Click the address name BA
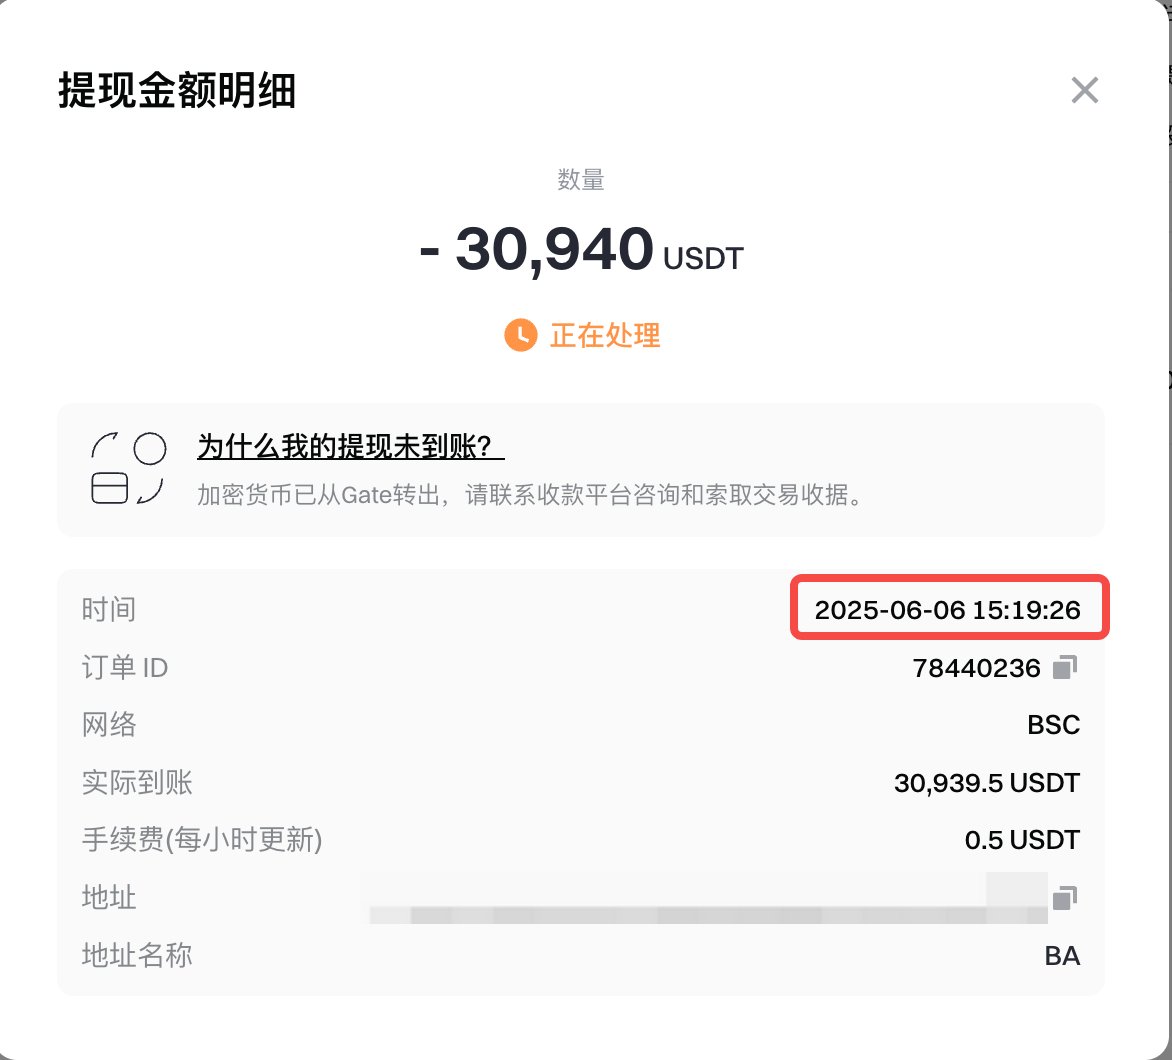This screenshot has height=1060, width=1172. 1061,956
